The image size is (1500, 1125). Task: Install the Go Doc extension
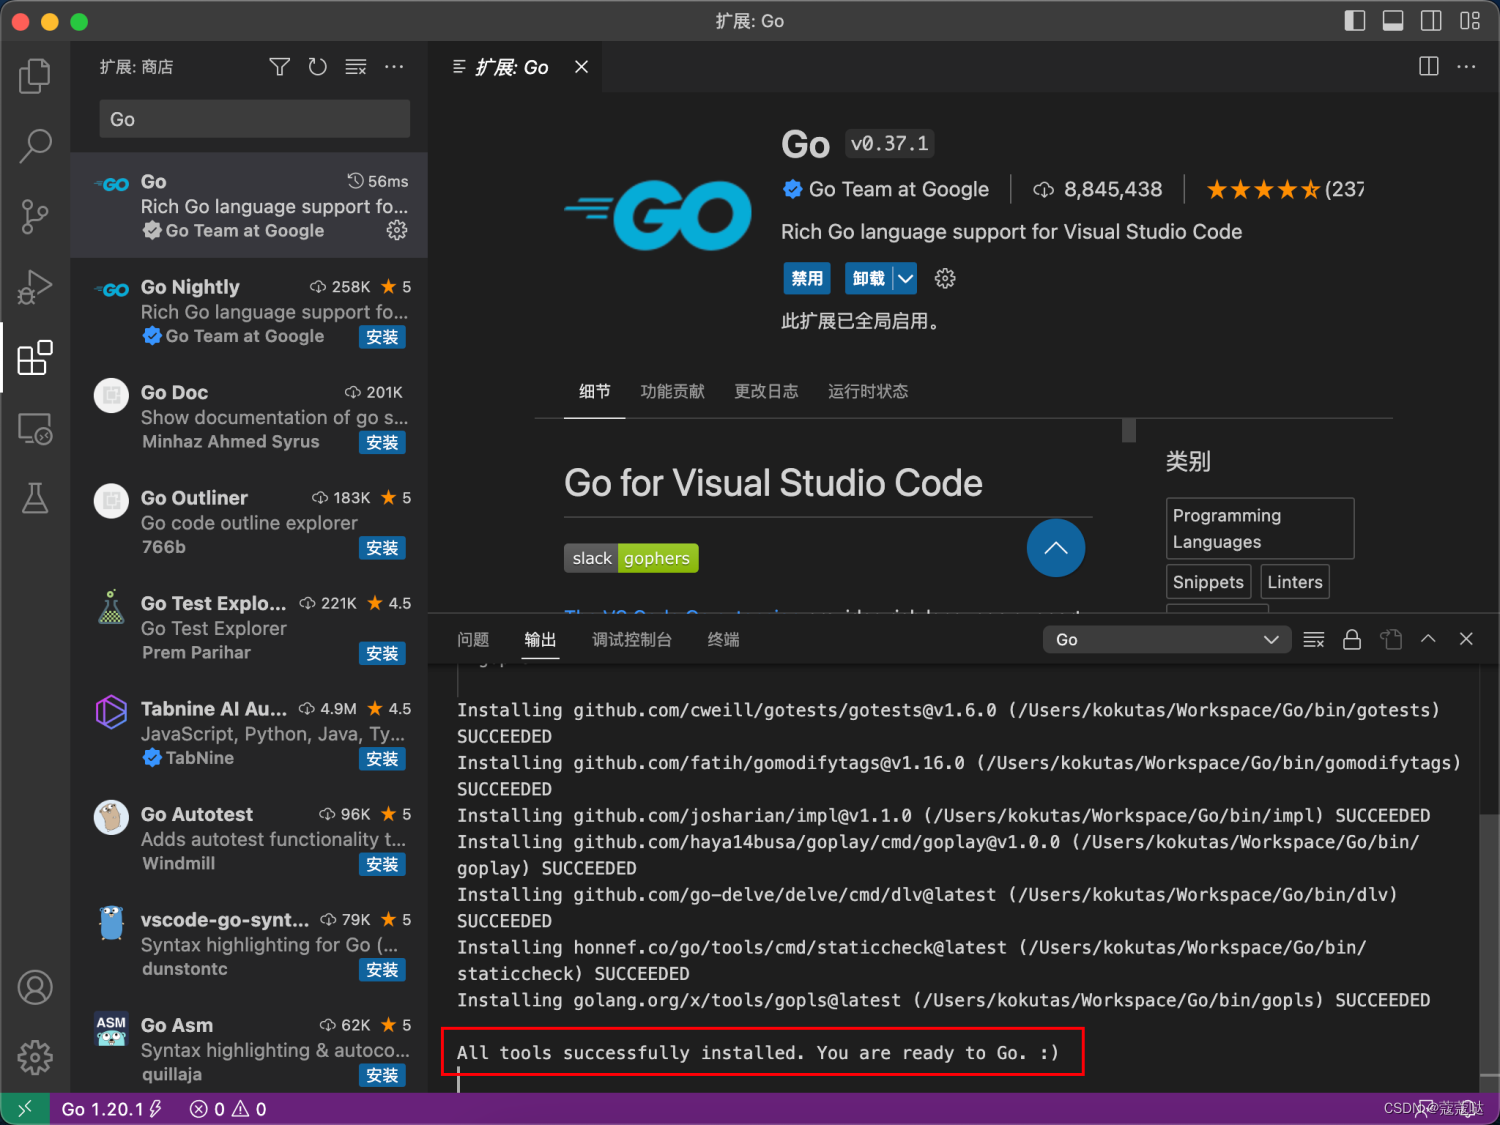click(382, 443)
